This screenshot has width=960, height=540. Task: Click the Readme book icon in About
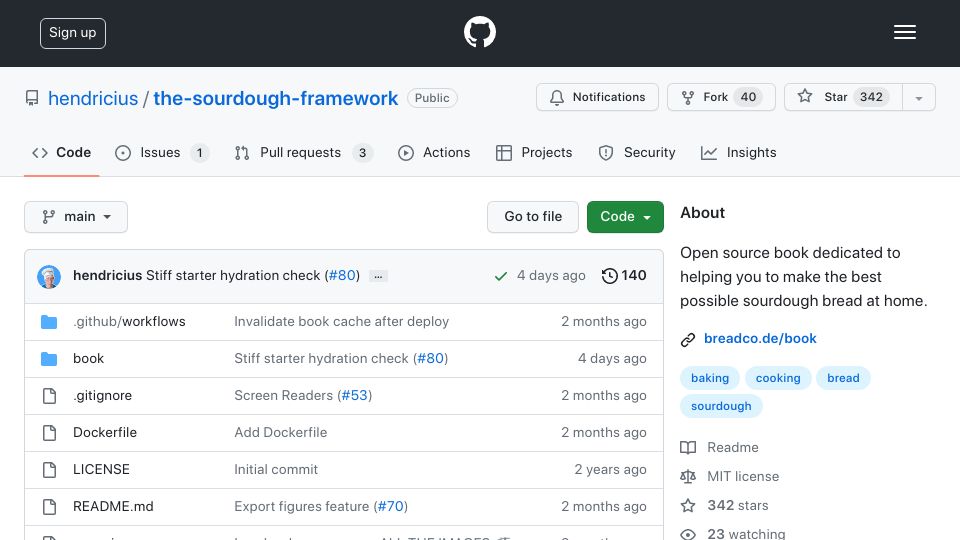click(688, 448)
